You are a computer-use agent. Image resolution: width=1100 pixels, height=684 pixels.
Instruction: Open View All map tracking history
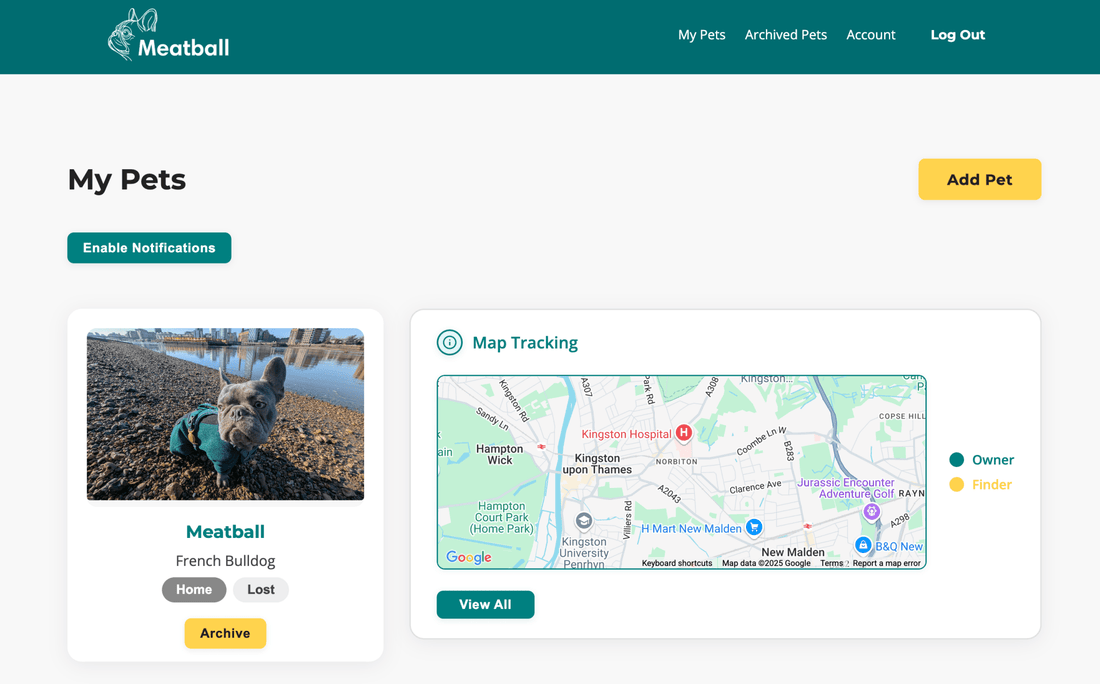tap(485, 604)
